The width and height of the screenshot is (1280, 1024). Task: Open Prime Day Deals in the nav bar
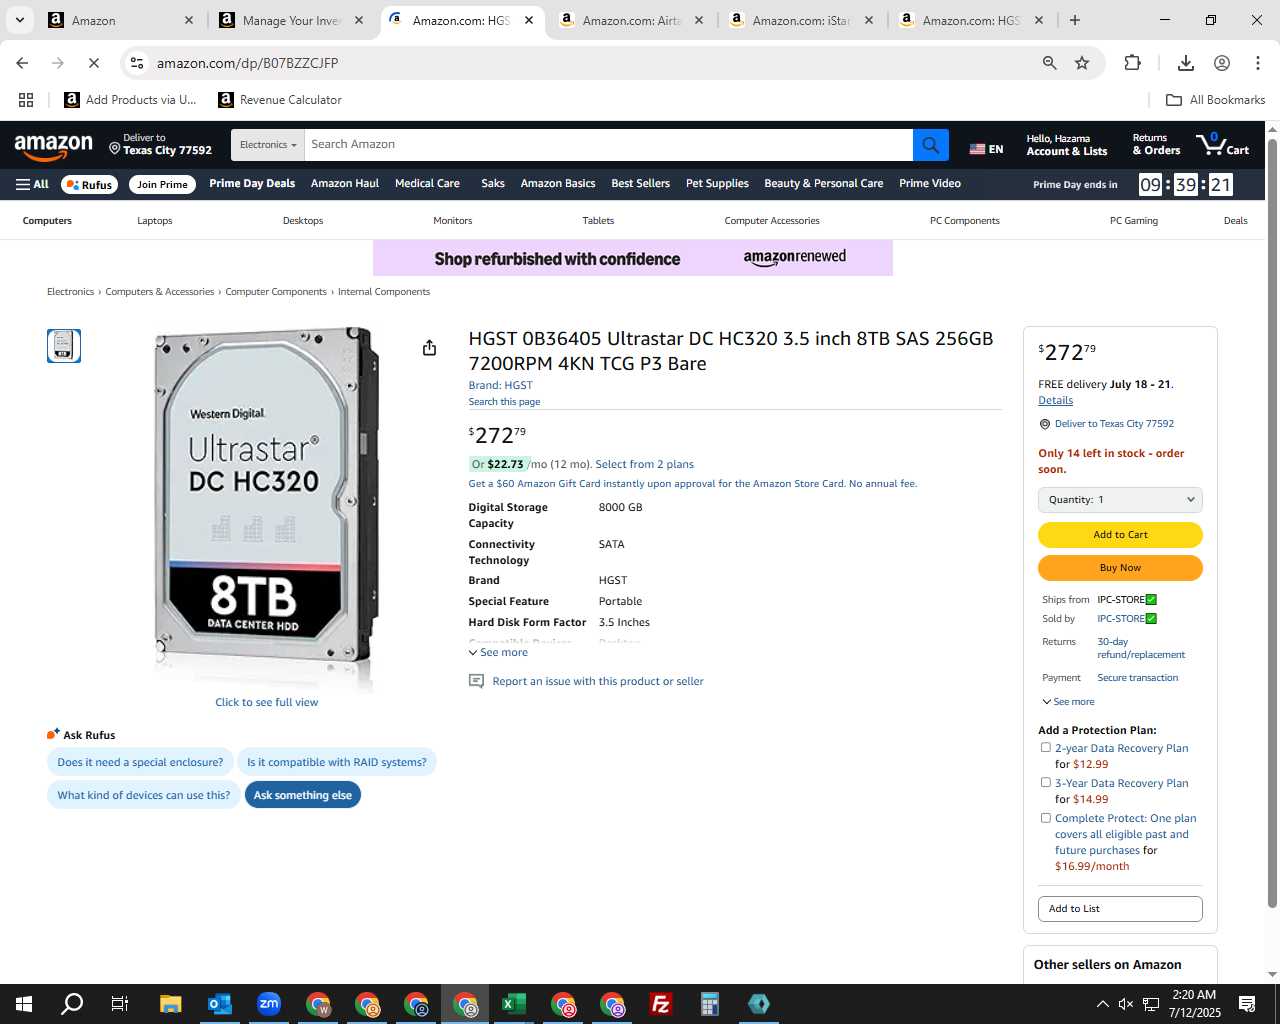point(252,184)
